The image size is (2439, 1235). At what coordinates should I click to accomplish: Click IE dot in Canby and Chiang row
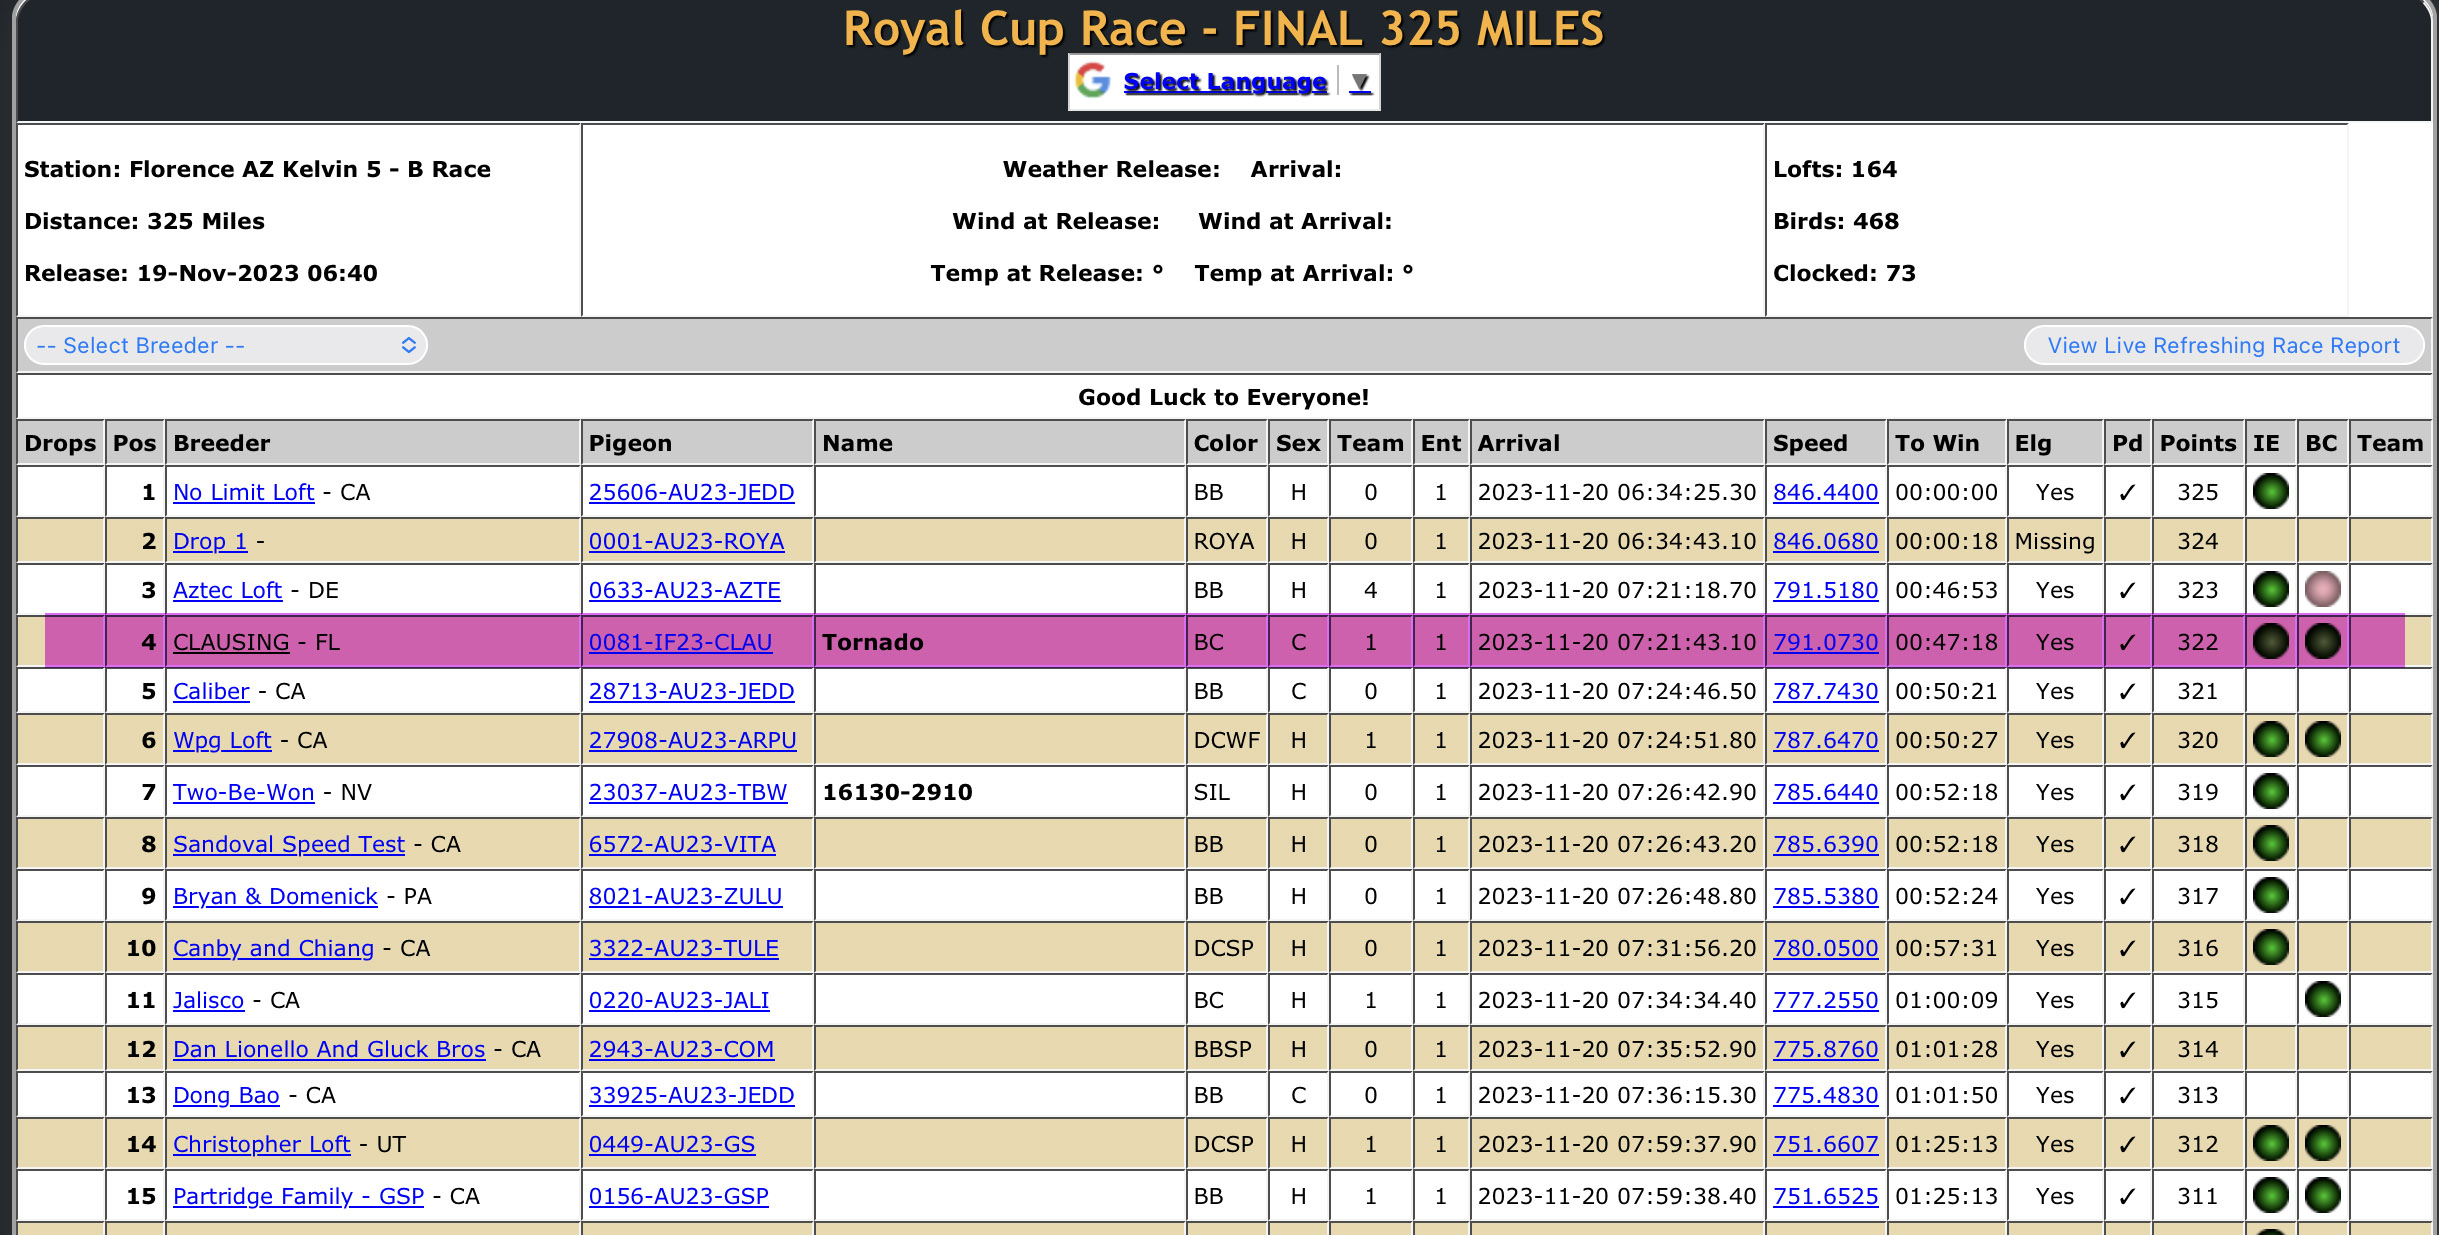point(2270,947)
